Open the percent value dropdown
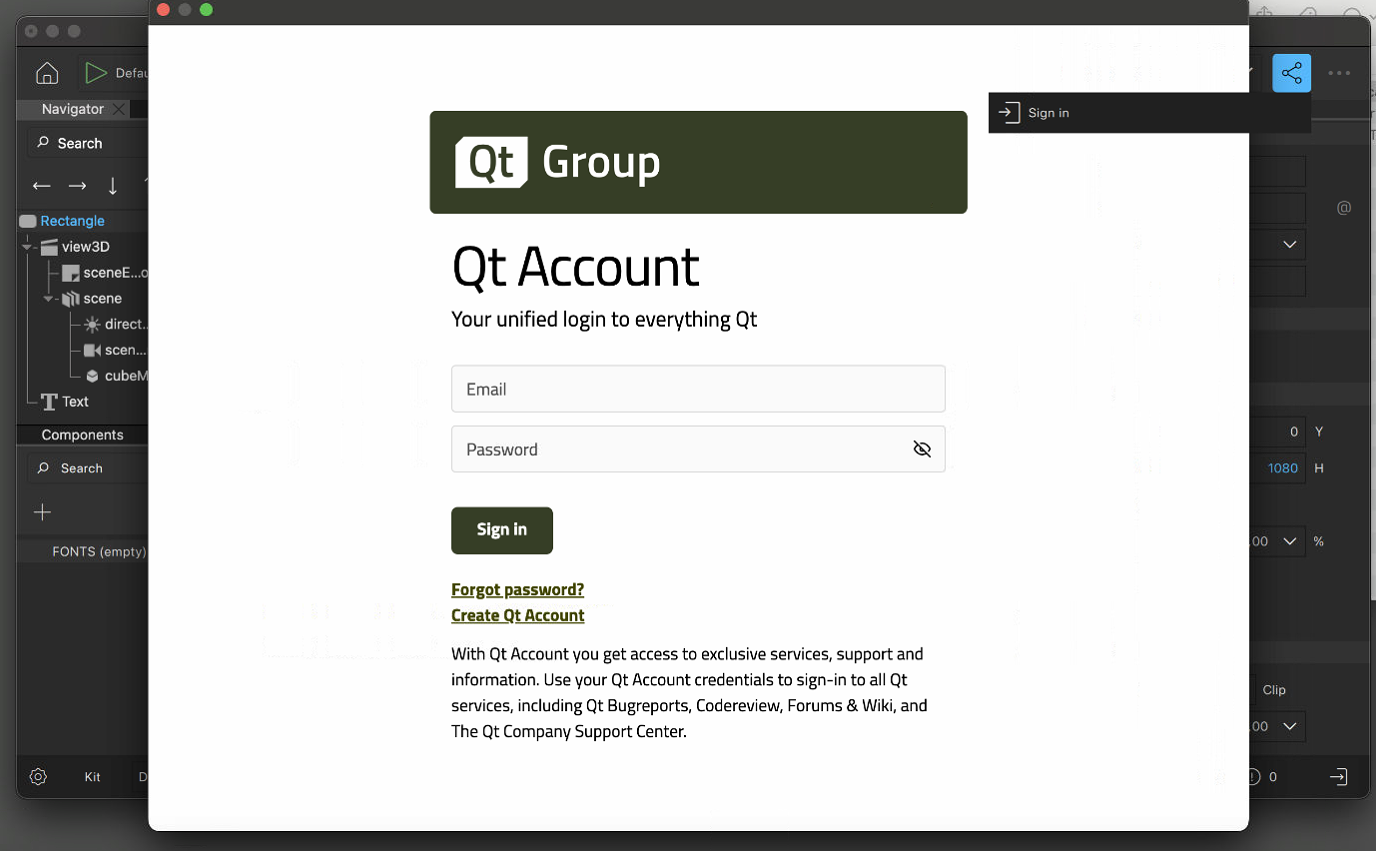The image size is (1376, 851). click(x=1289, y=541)
